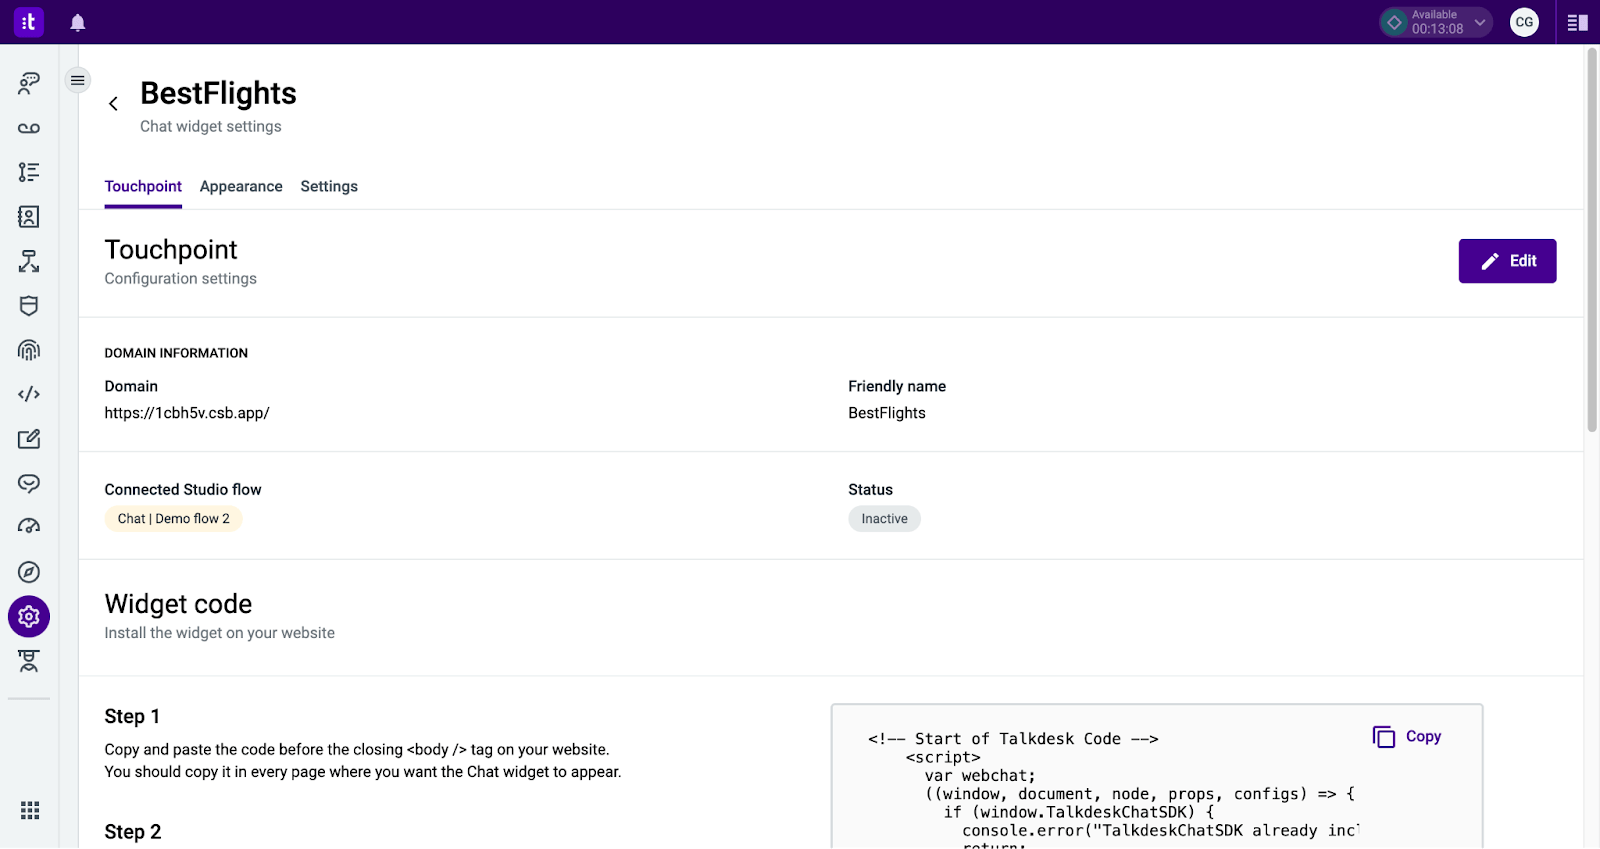This screenshot has height=849, width=1600.
Task: Switch to the Touchpoint tab
Action: click(x=143, y=186)
